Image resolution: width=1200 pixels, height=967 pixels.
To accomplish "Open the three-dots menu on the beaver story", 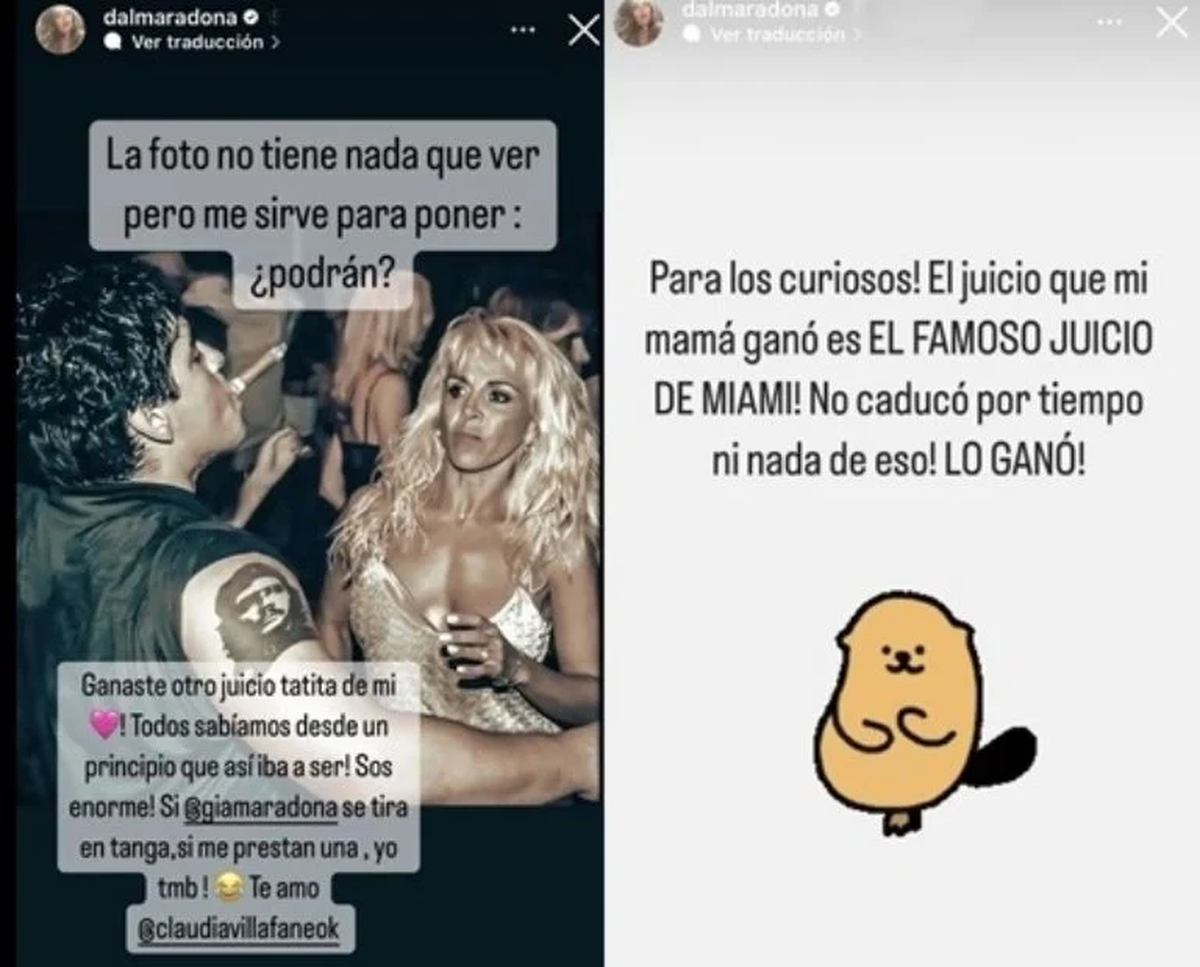I will pos(1108,22).
